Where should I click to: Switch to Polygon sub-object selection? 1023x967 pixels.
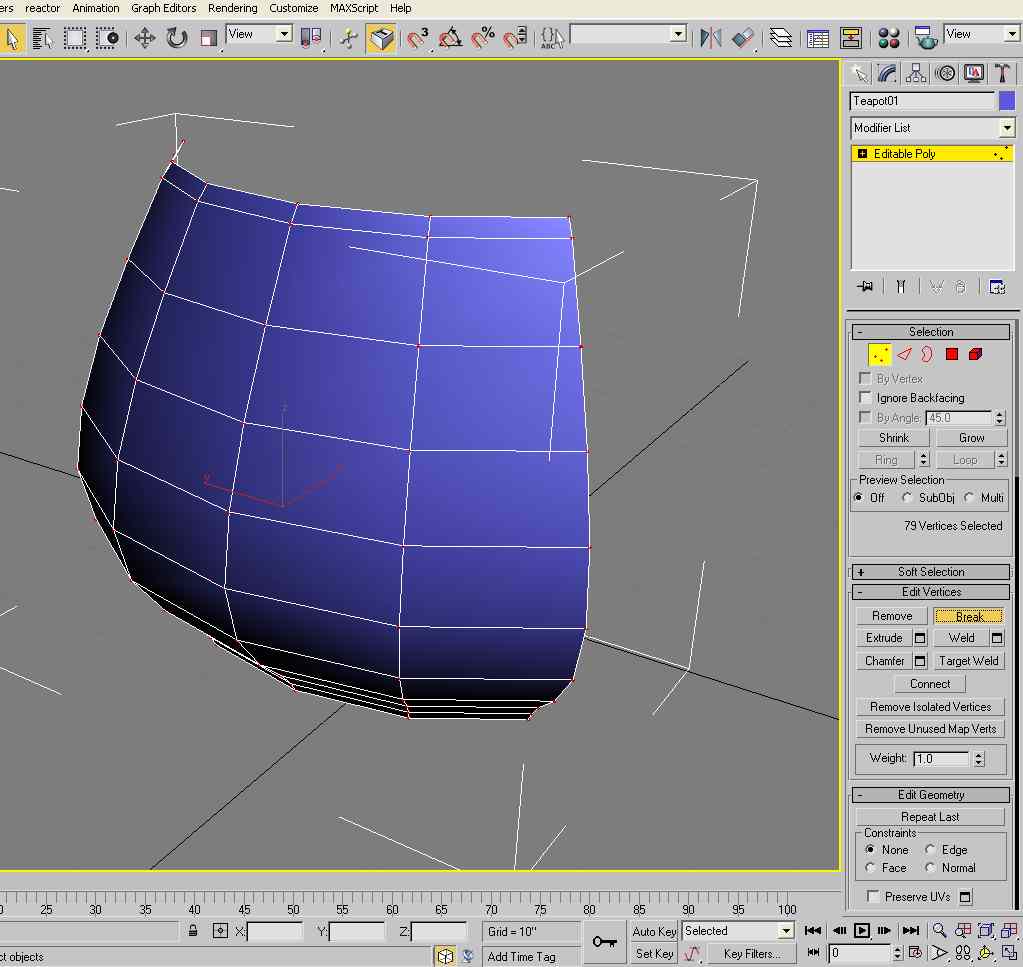[x=952, y=354]
